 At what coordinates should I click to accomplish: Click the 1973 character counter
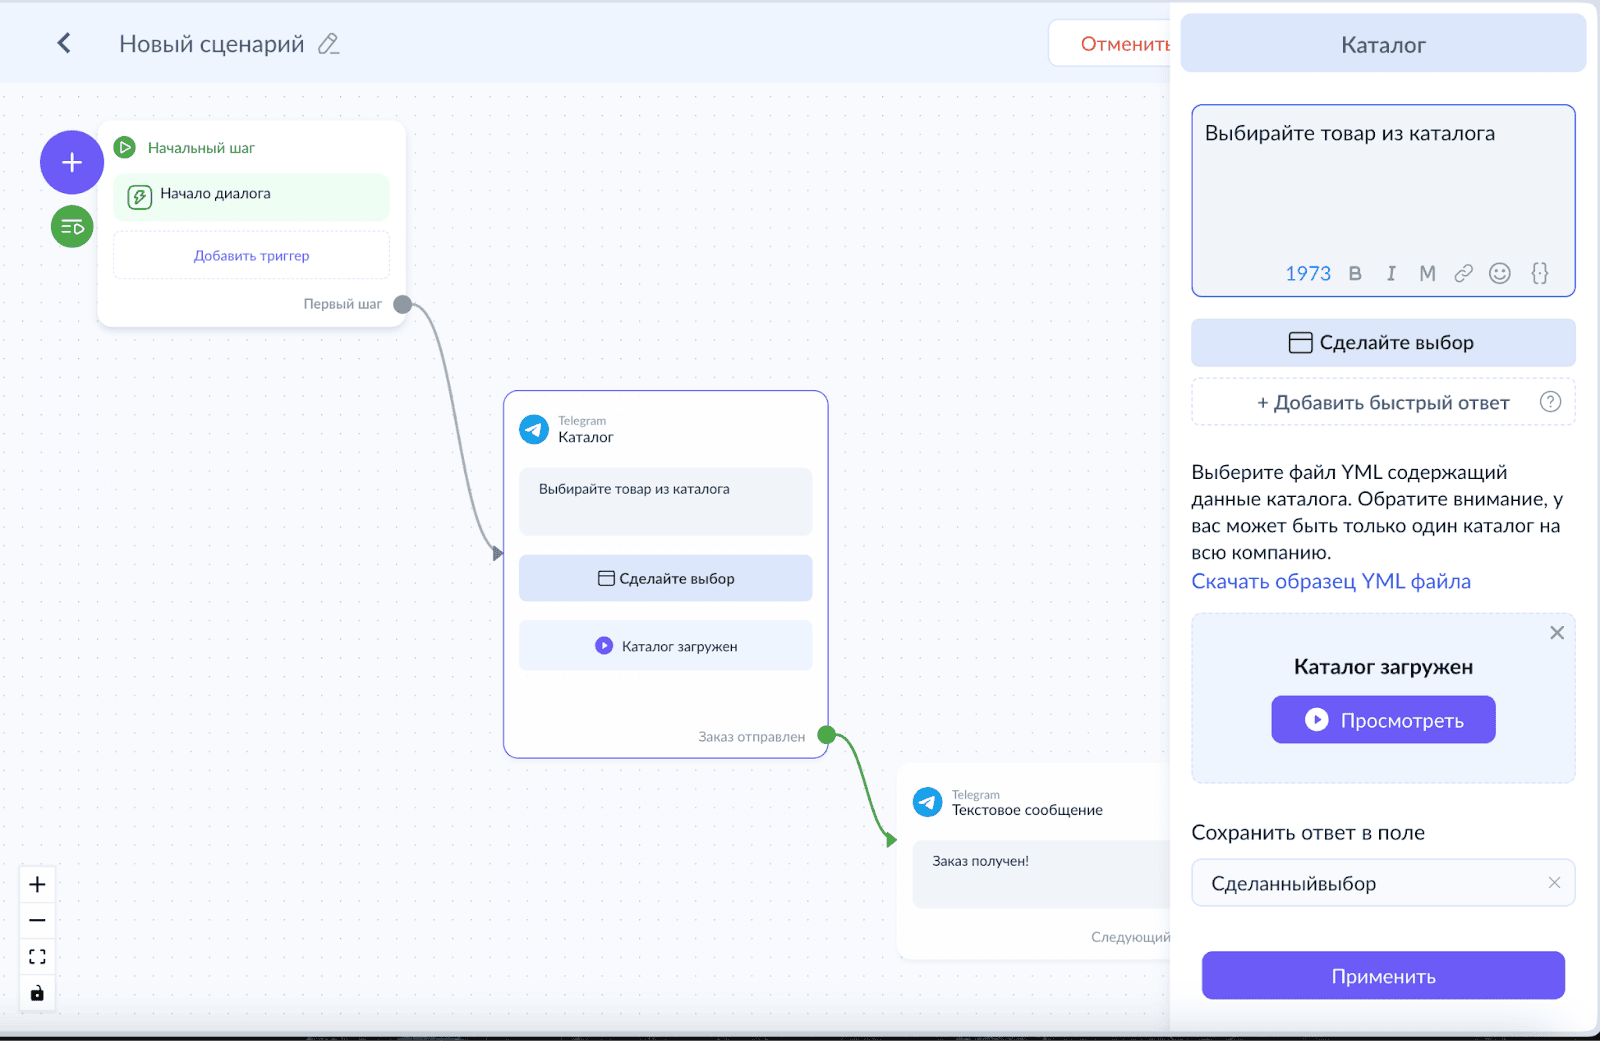click(1308, 274)
